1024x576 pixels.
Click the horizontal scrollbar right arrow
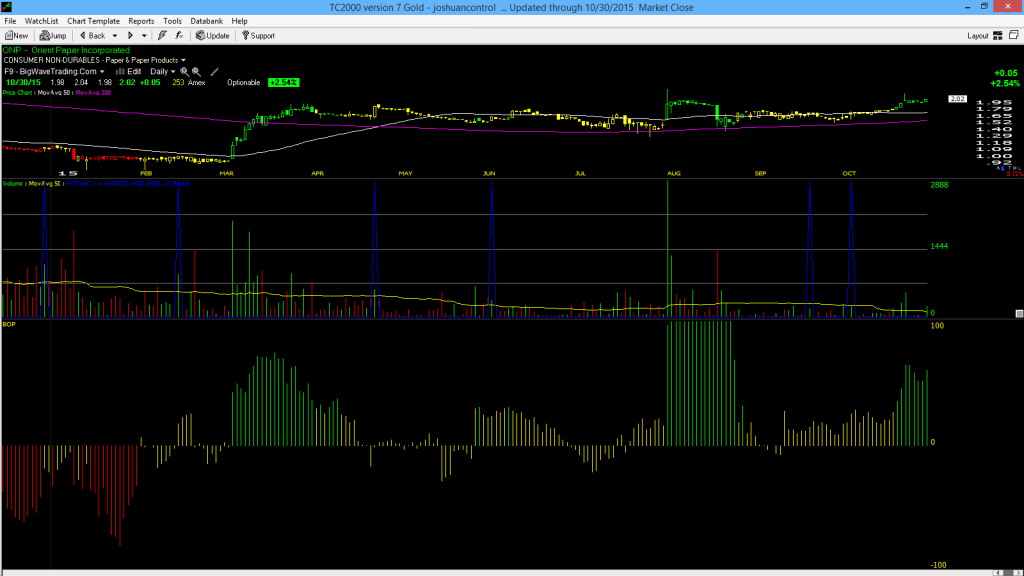pyautogui.click(x=1017, y=573)
